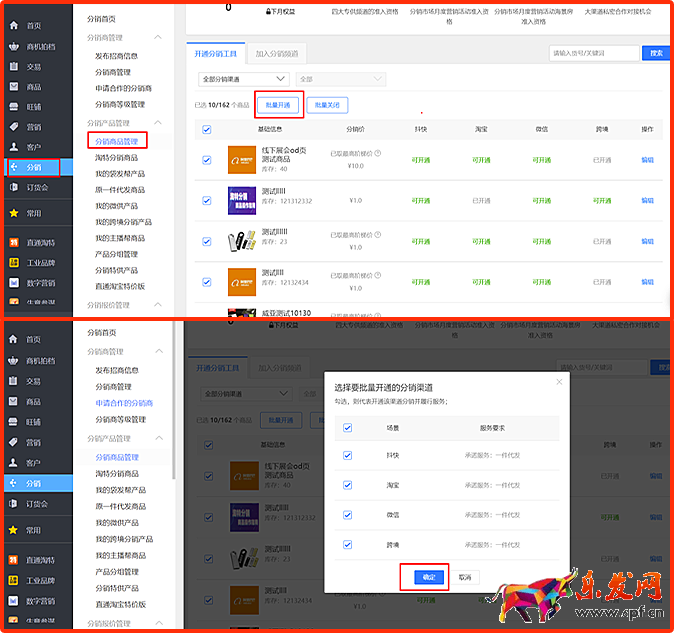
Task: Confirm dialog with blue 确定 button
Action: click(x=429, y=577)
